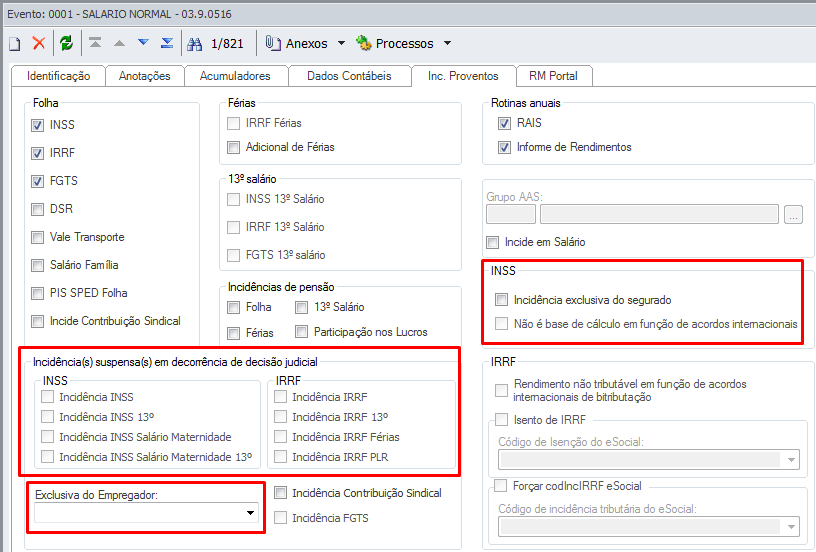Click the binoculars search icon

pos(195,44)
